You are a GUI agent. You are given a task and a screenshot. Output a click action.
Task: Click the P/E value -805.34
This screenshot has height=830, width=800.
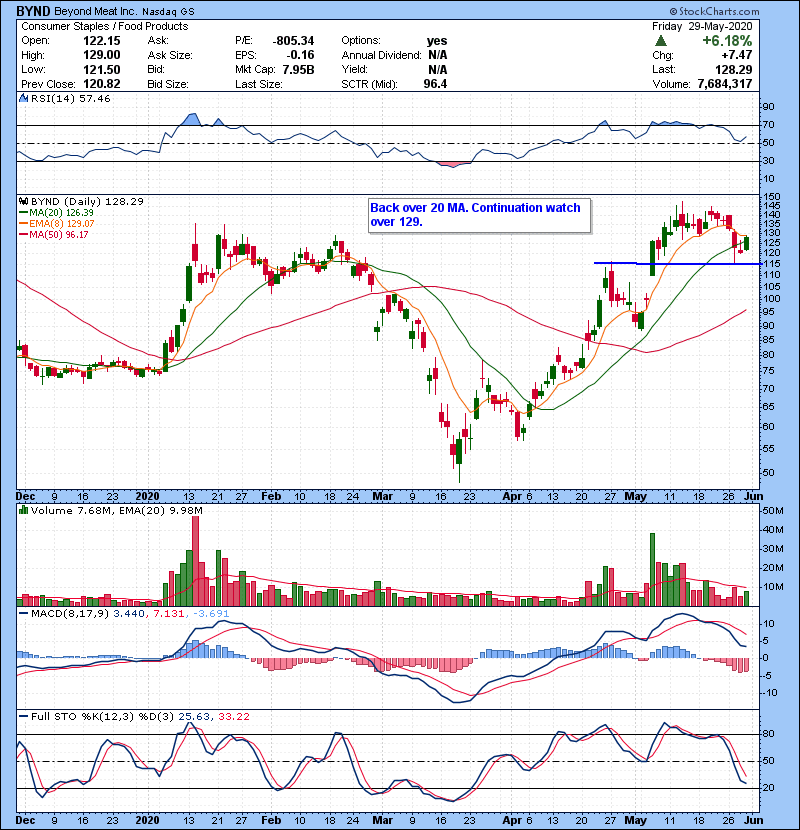click(293, 41)
